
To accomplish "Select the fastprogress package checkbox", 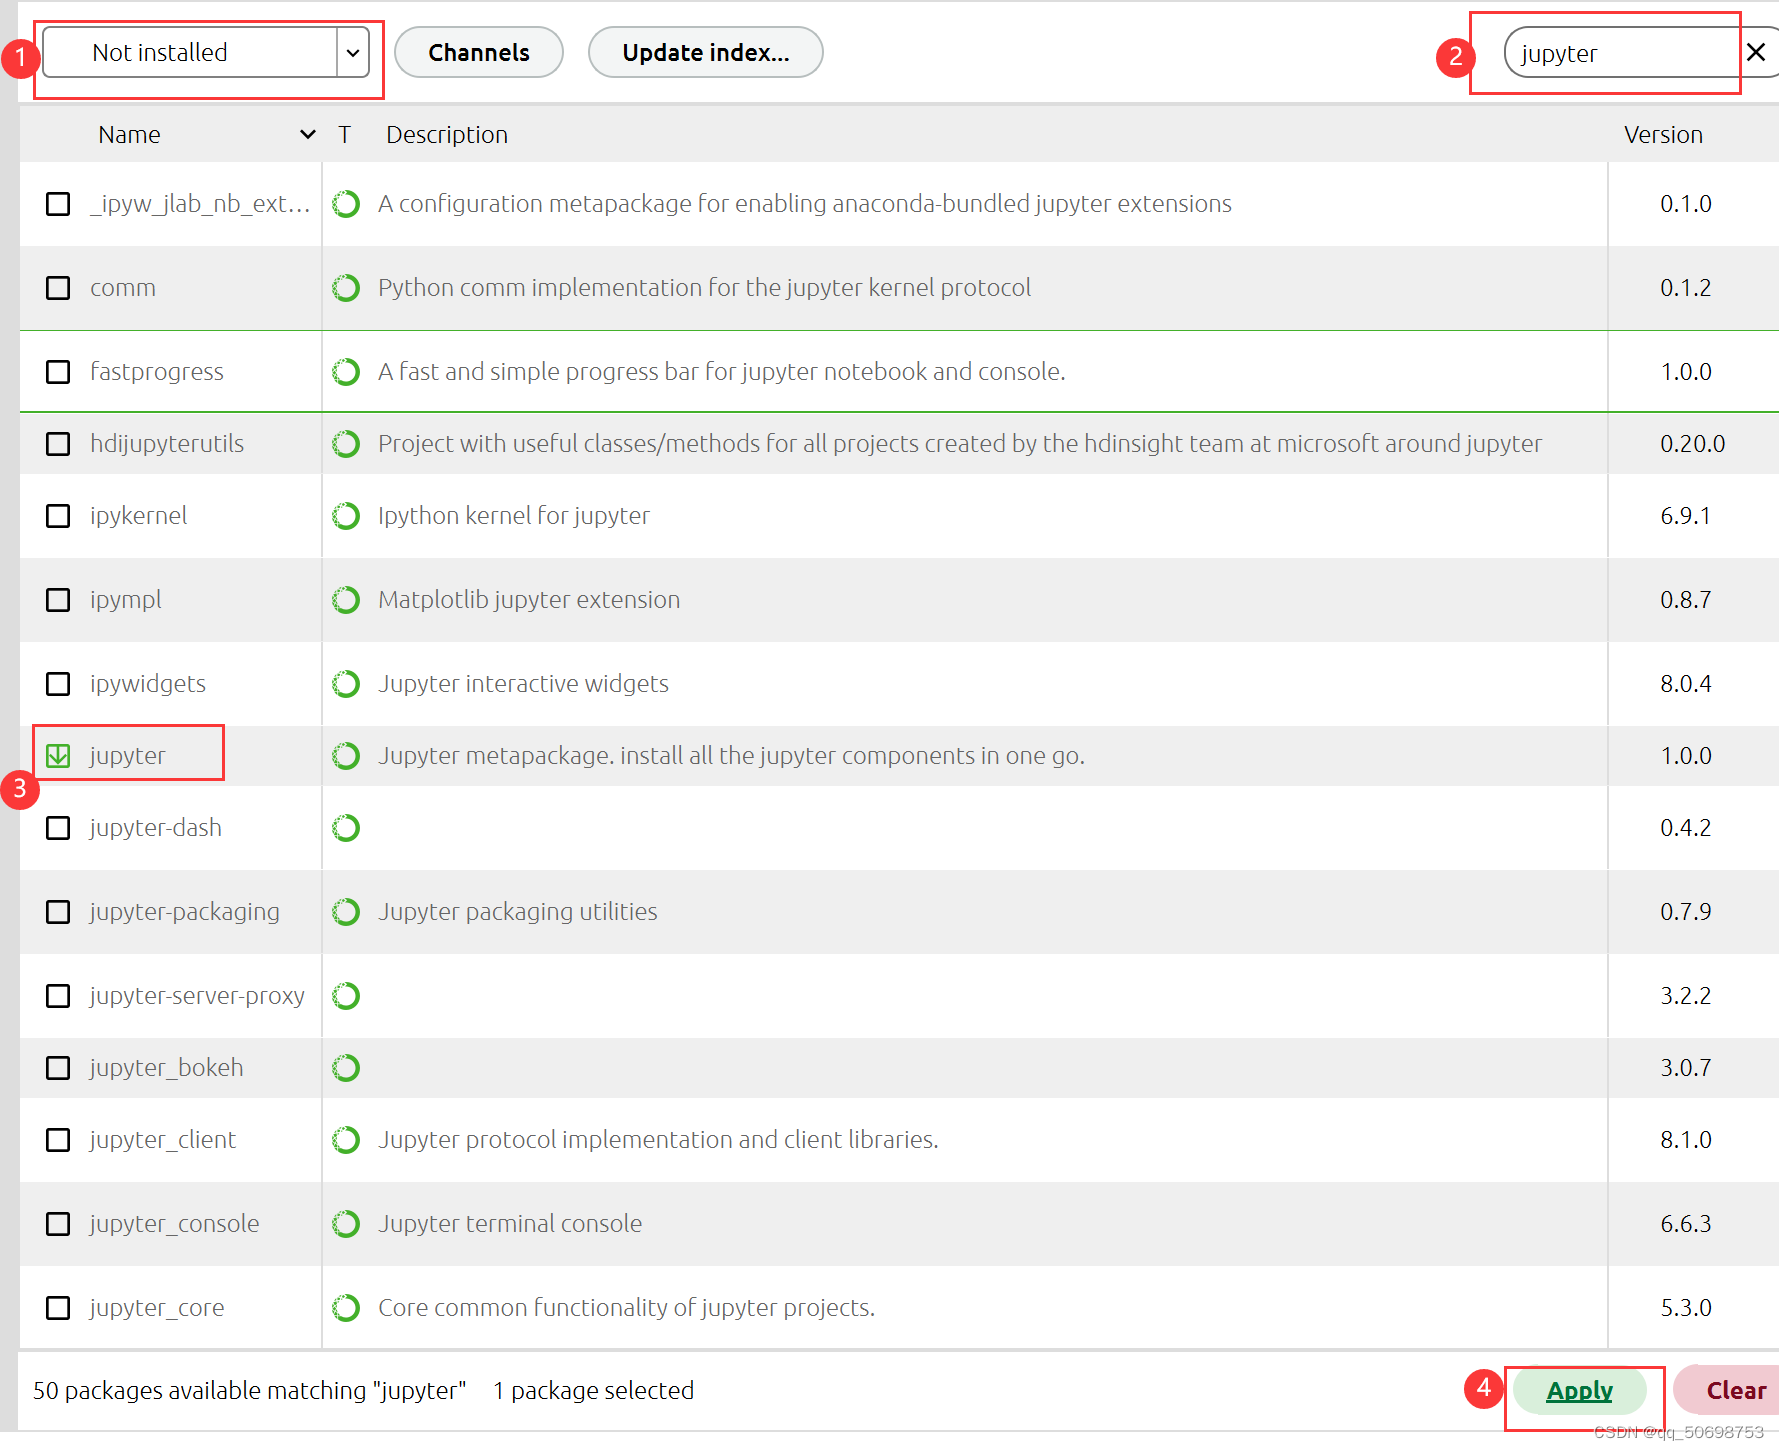I will coord(58,372).
